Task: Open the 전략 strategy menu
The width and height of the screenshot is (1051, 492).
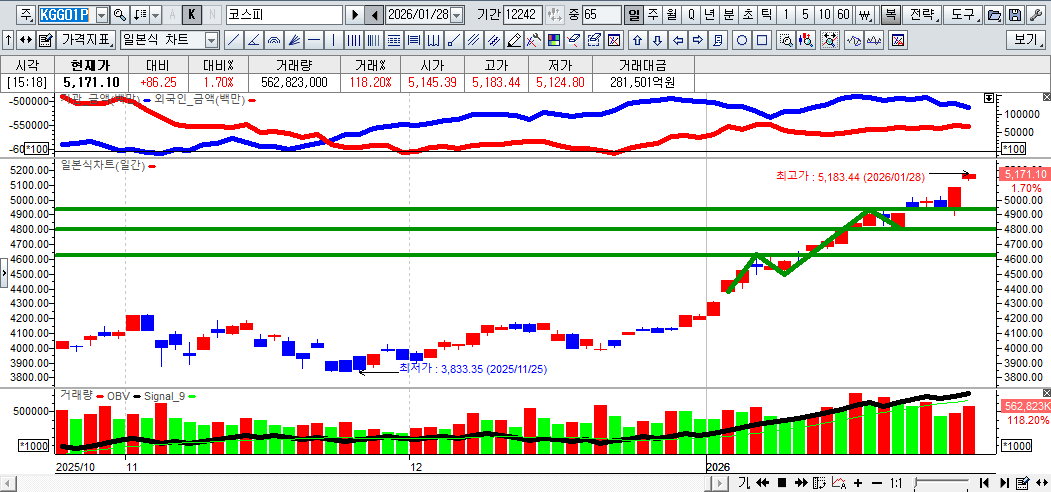Action: [921, 15]
